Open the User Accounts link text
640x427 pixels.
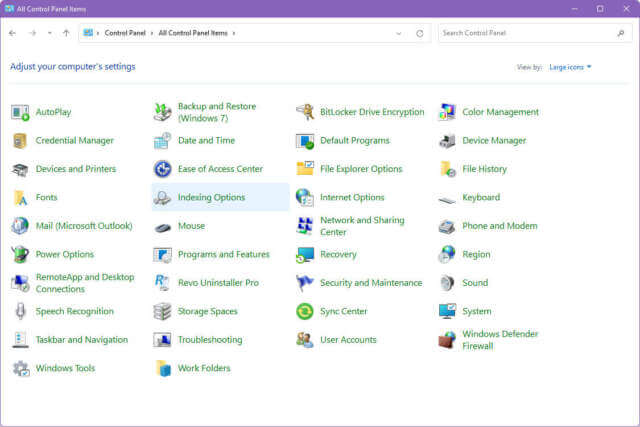(x=348, y=340)
